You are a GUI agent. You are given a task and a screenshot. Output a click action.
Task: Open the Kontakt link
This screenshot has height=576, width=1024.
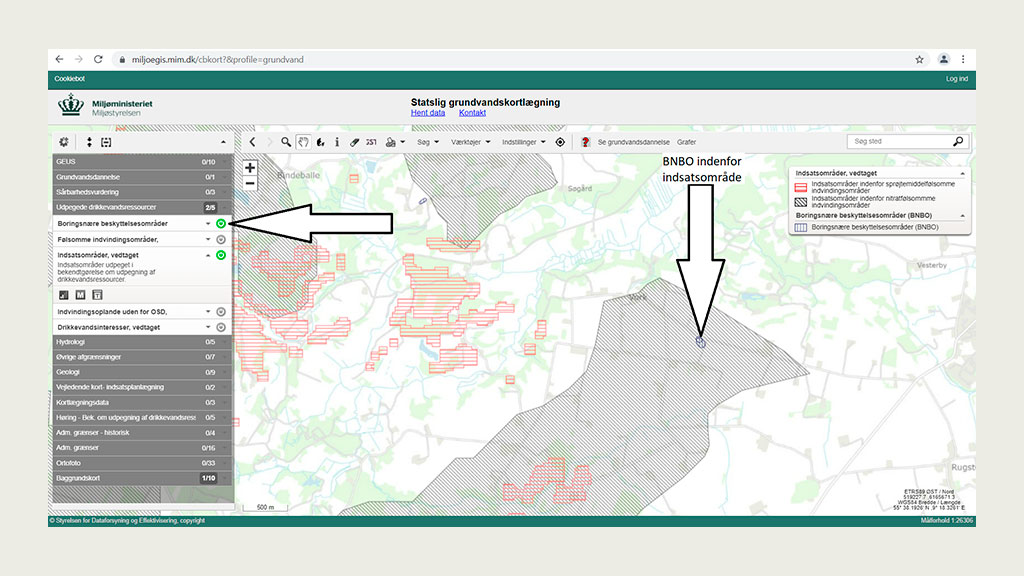pos(472,113)
